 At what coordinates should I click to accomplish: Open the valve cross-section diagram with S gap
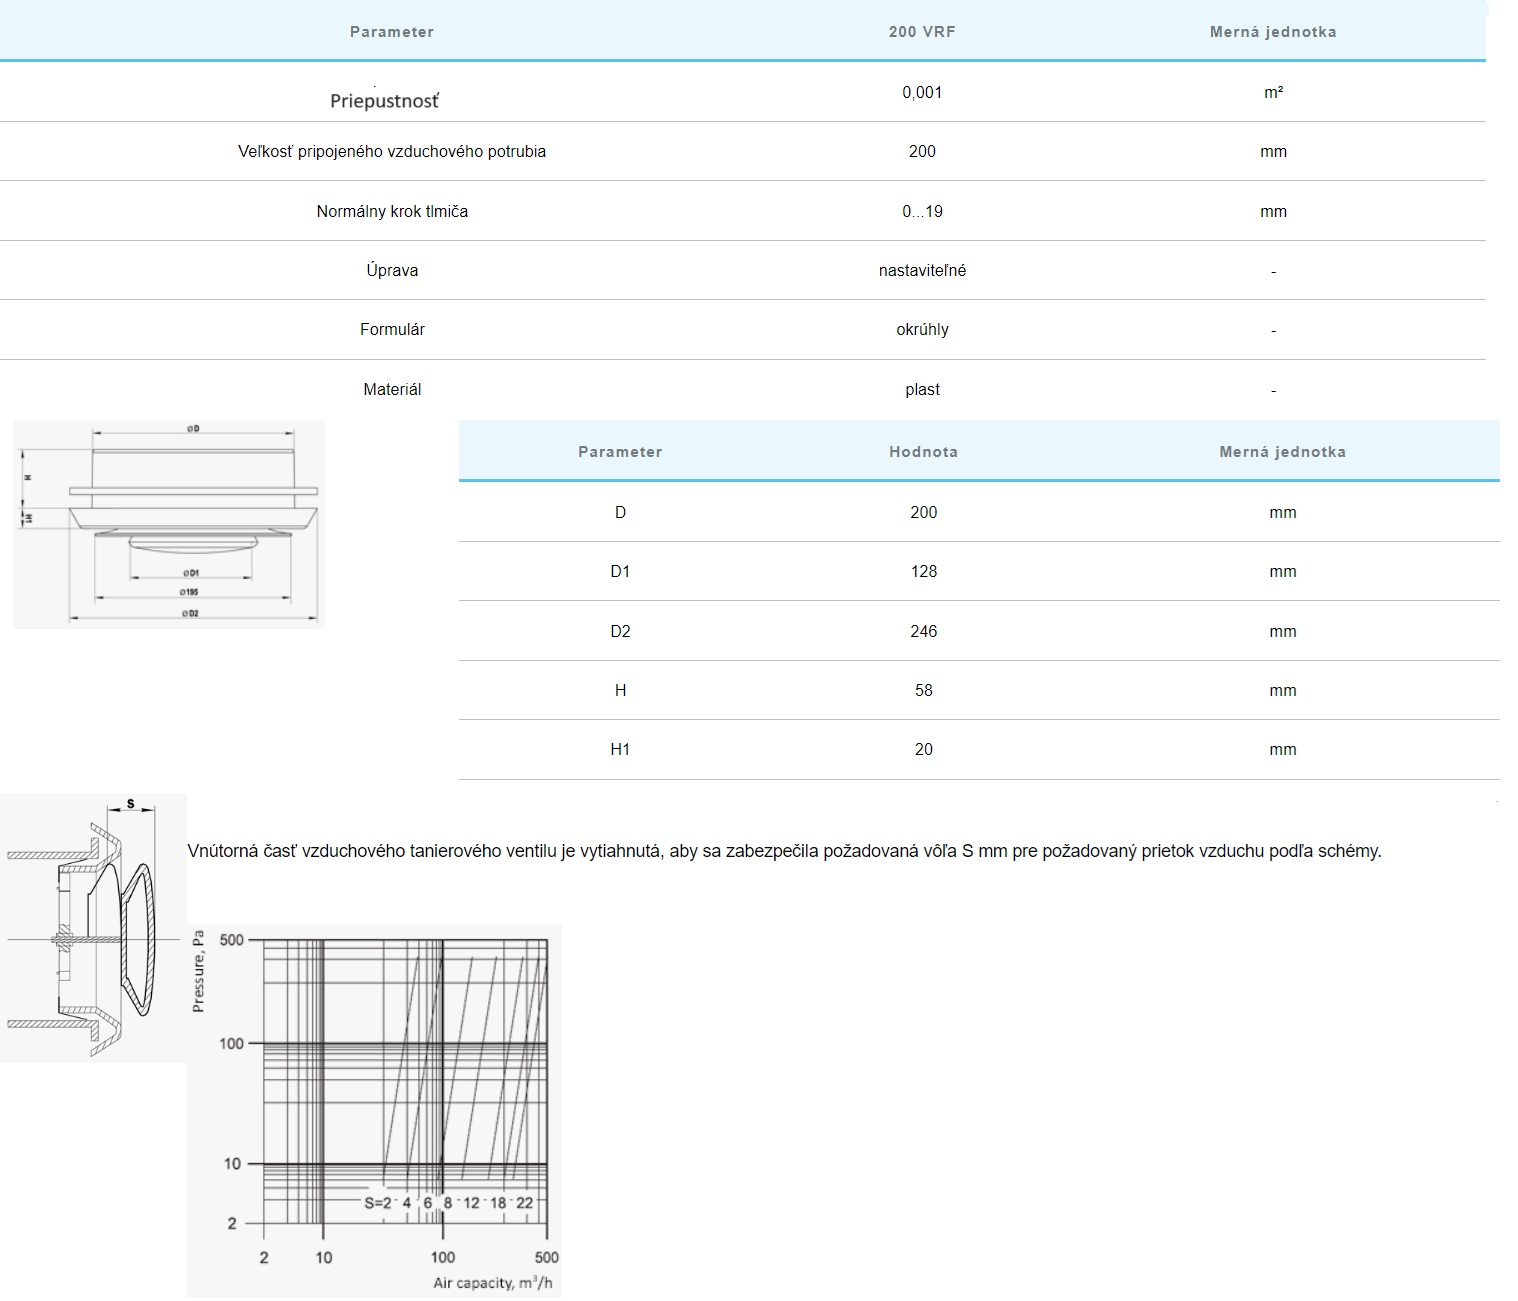tap(93, 928)
